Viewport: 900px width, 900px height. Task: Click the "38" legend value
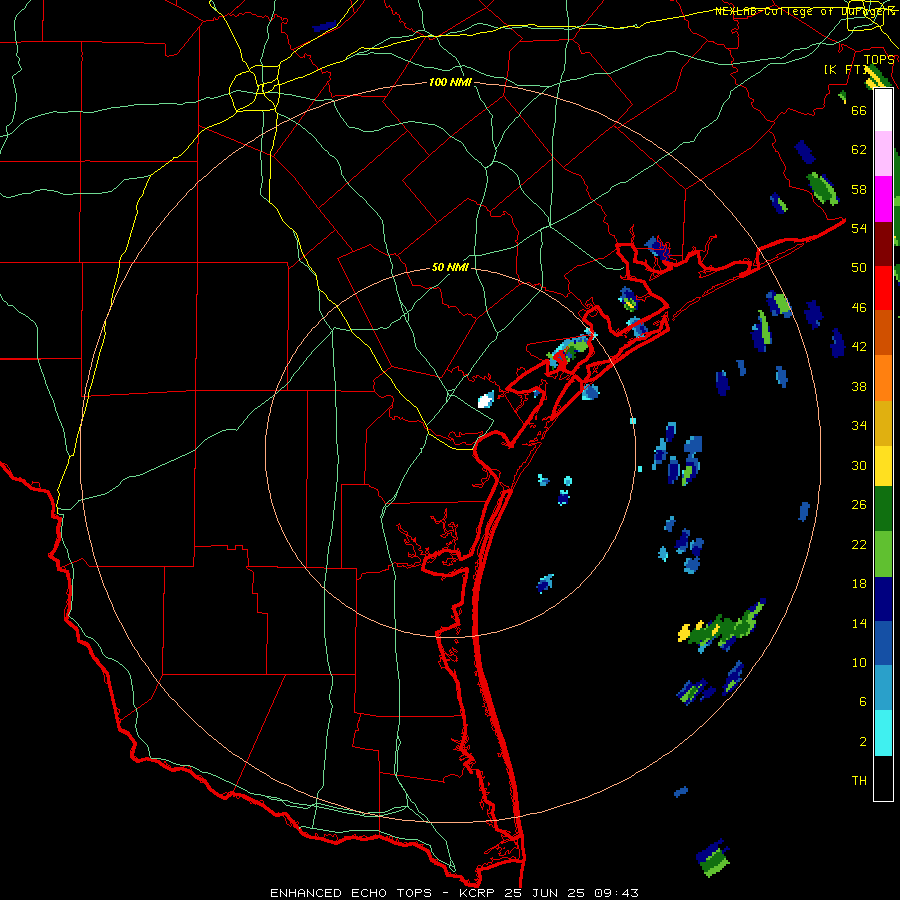coord(859,386)
